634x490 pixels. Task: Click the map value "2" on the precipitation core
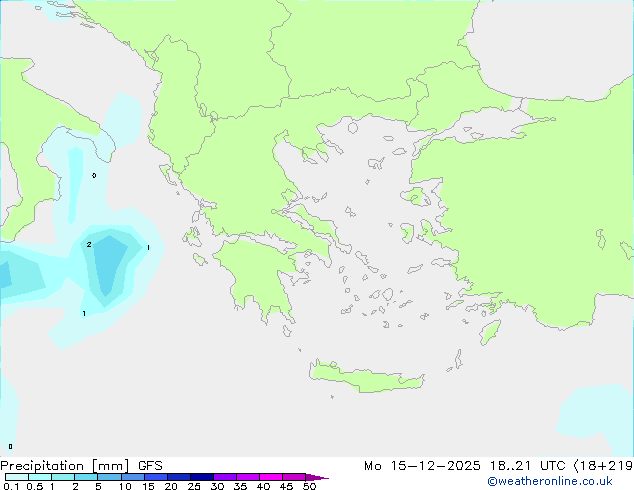tap(89, 244)
